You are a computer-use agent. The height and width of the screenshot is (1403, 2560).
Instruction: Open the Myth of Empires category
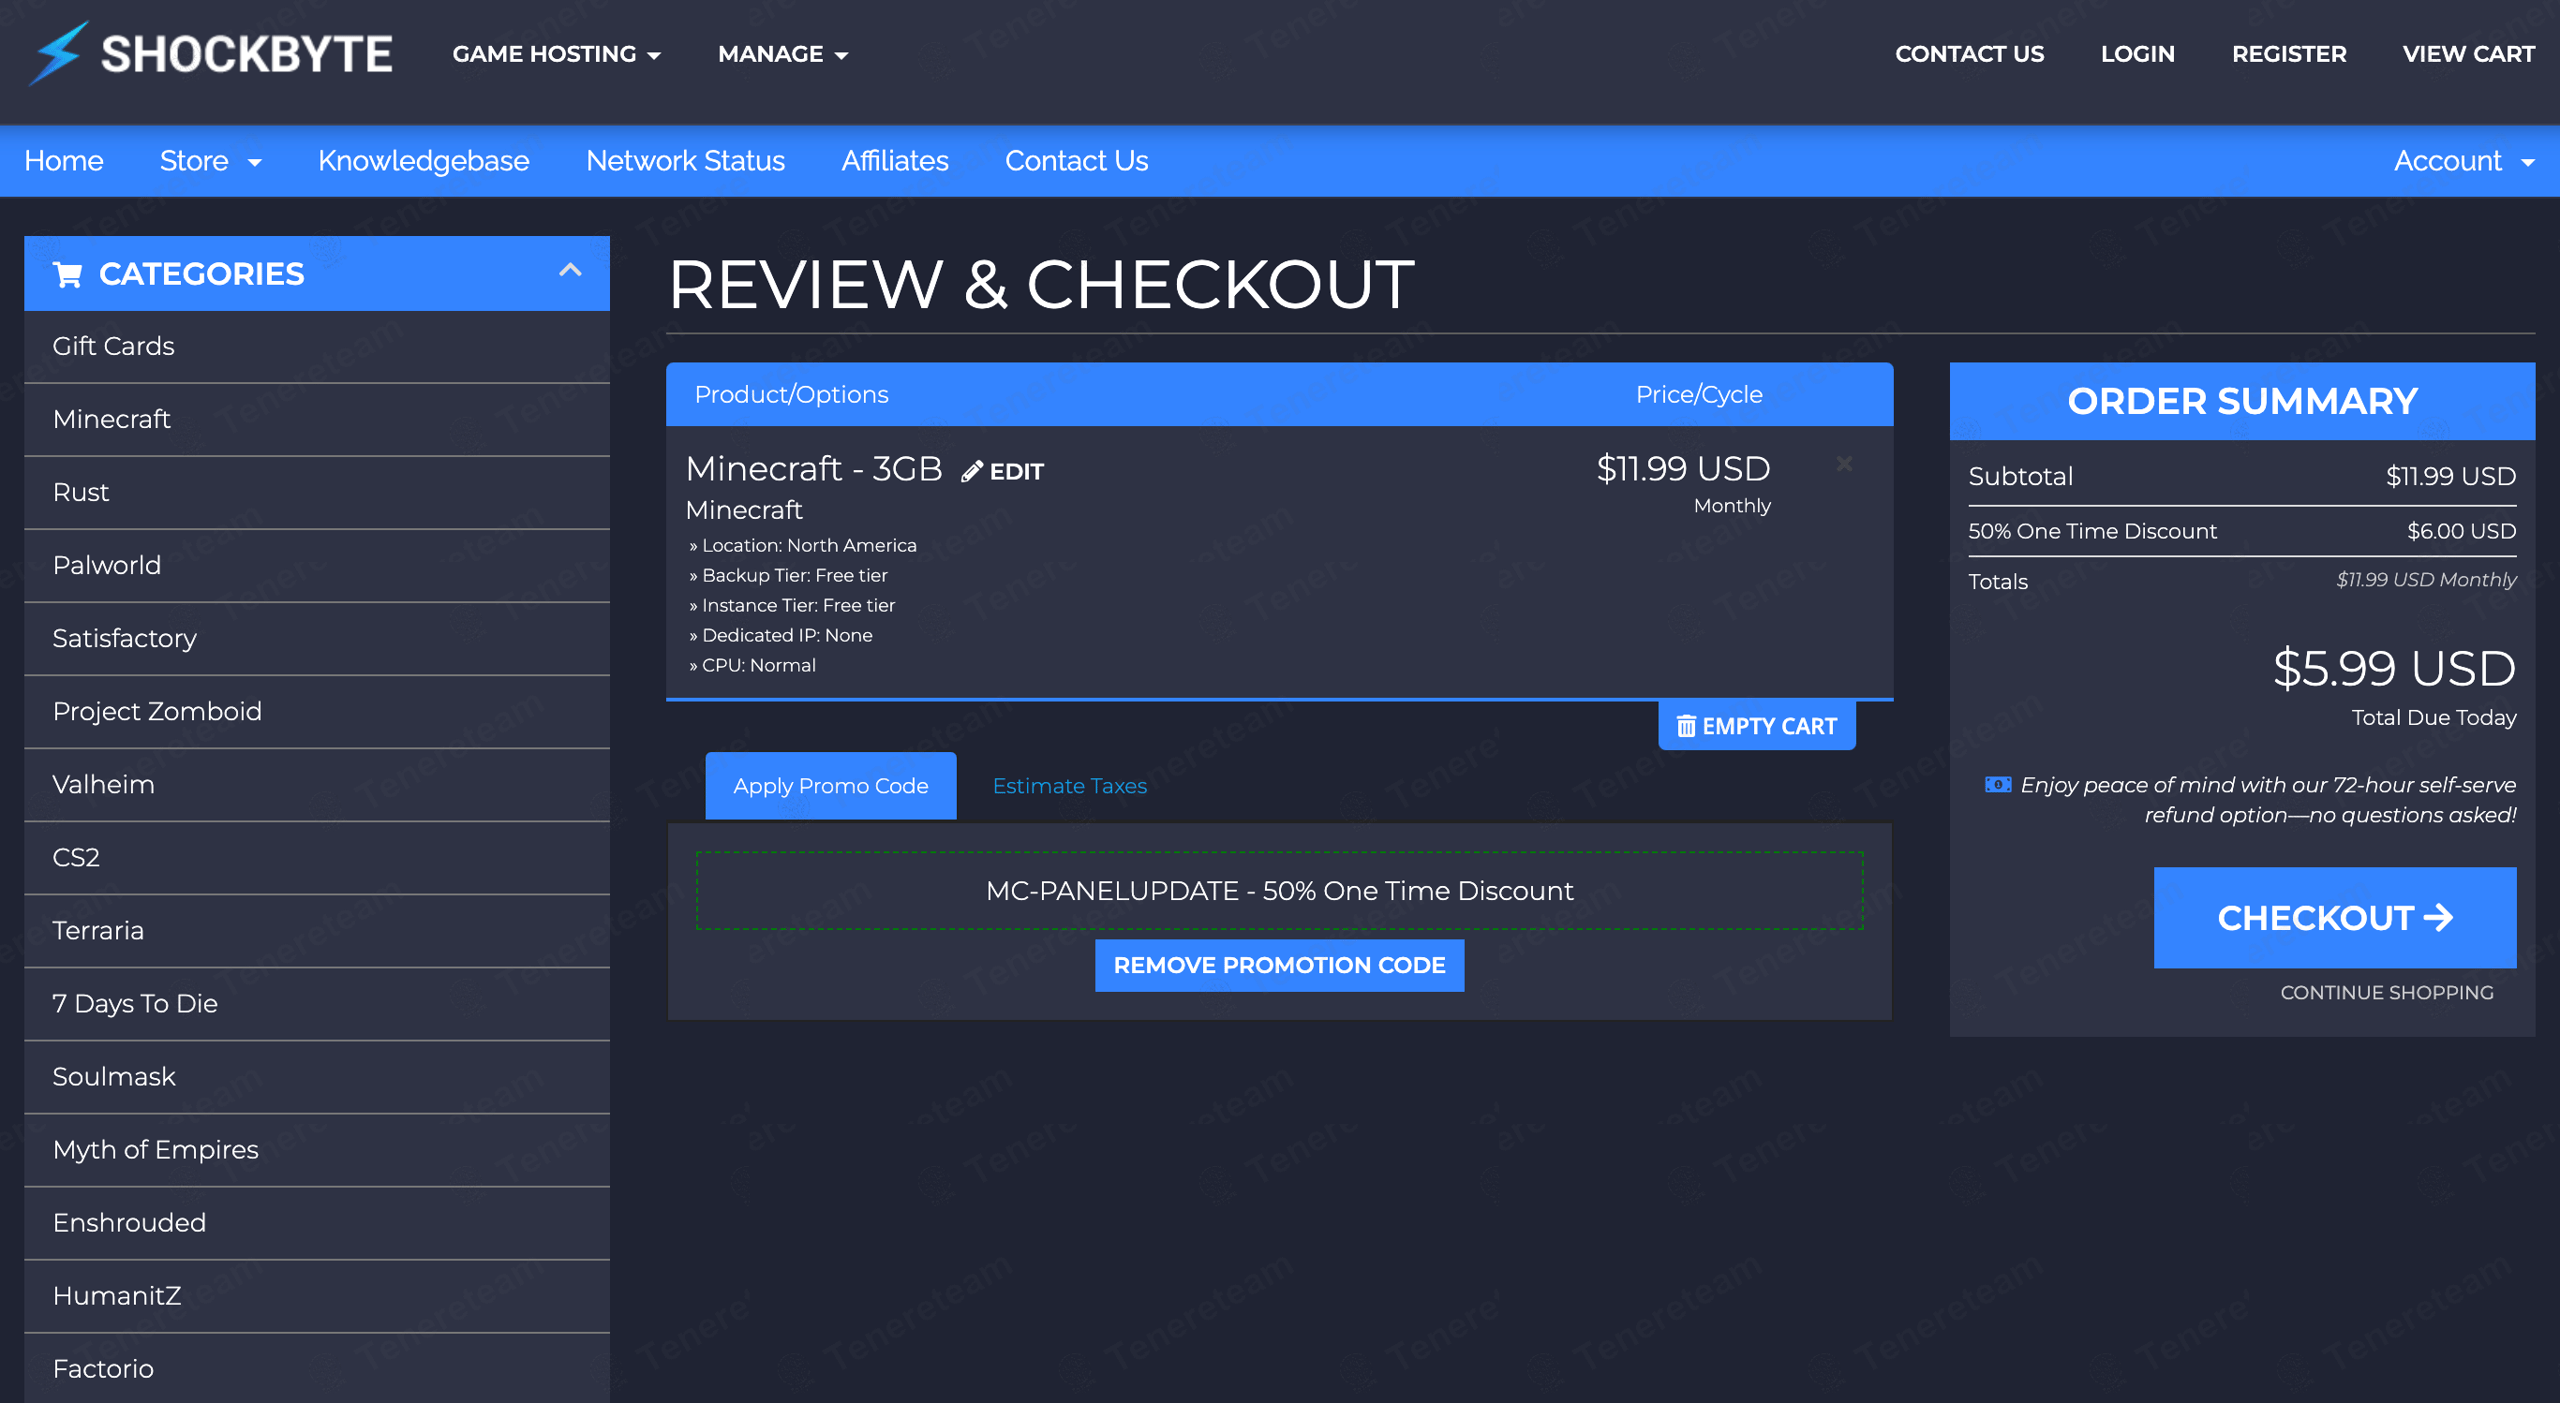click(317, 1149)
